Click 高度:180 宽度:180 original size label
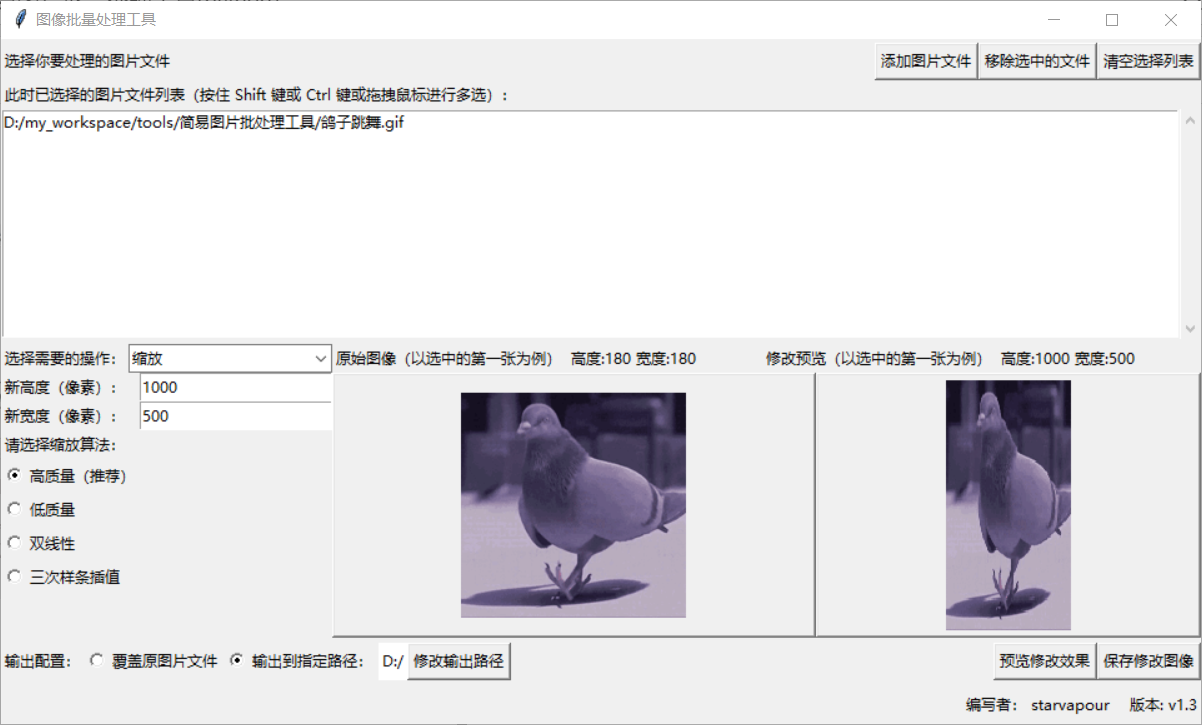Screen dimensions: 1202x725 633,358
